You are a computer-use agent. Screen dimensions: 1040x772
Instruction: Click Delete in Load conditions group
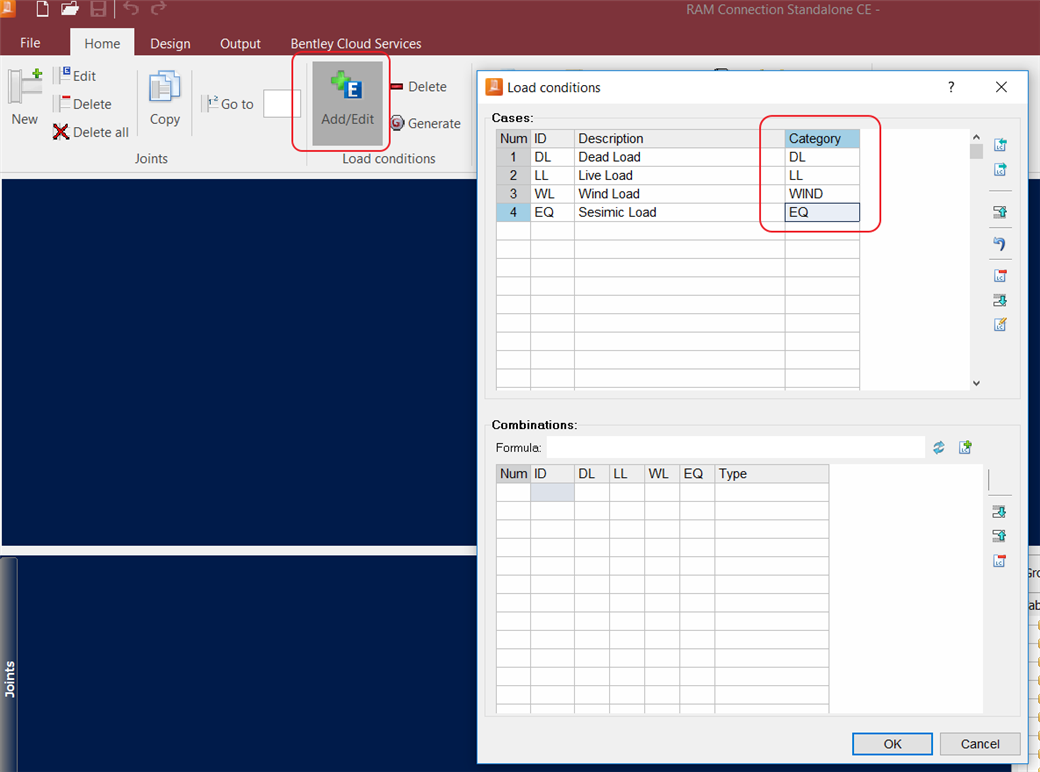(x=419, y=87)
